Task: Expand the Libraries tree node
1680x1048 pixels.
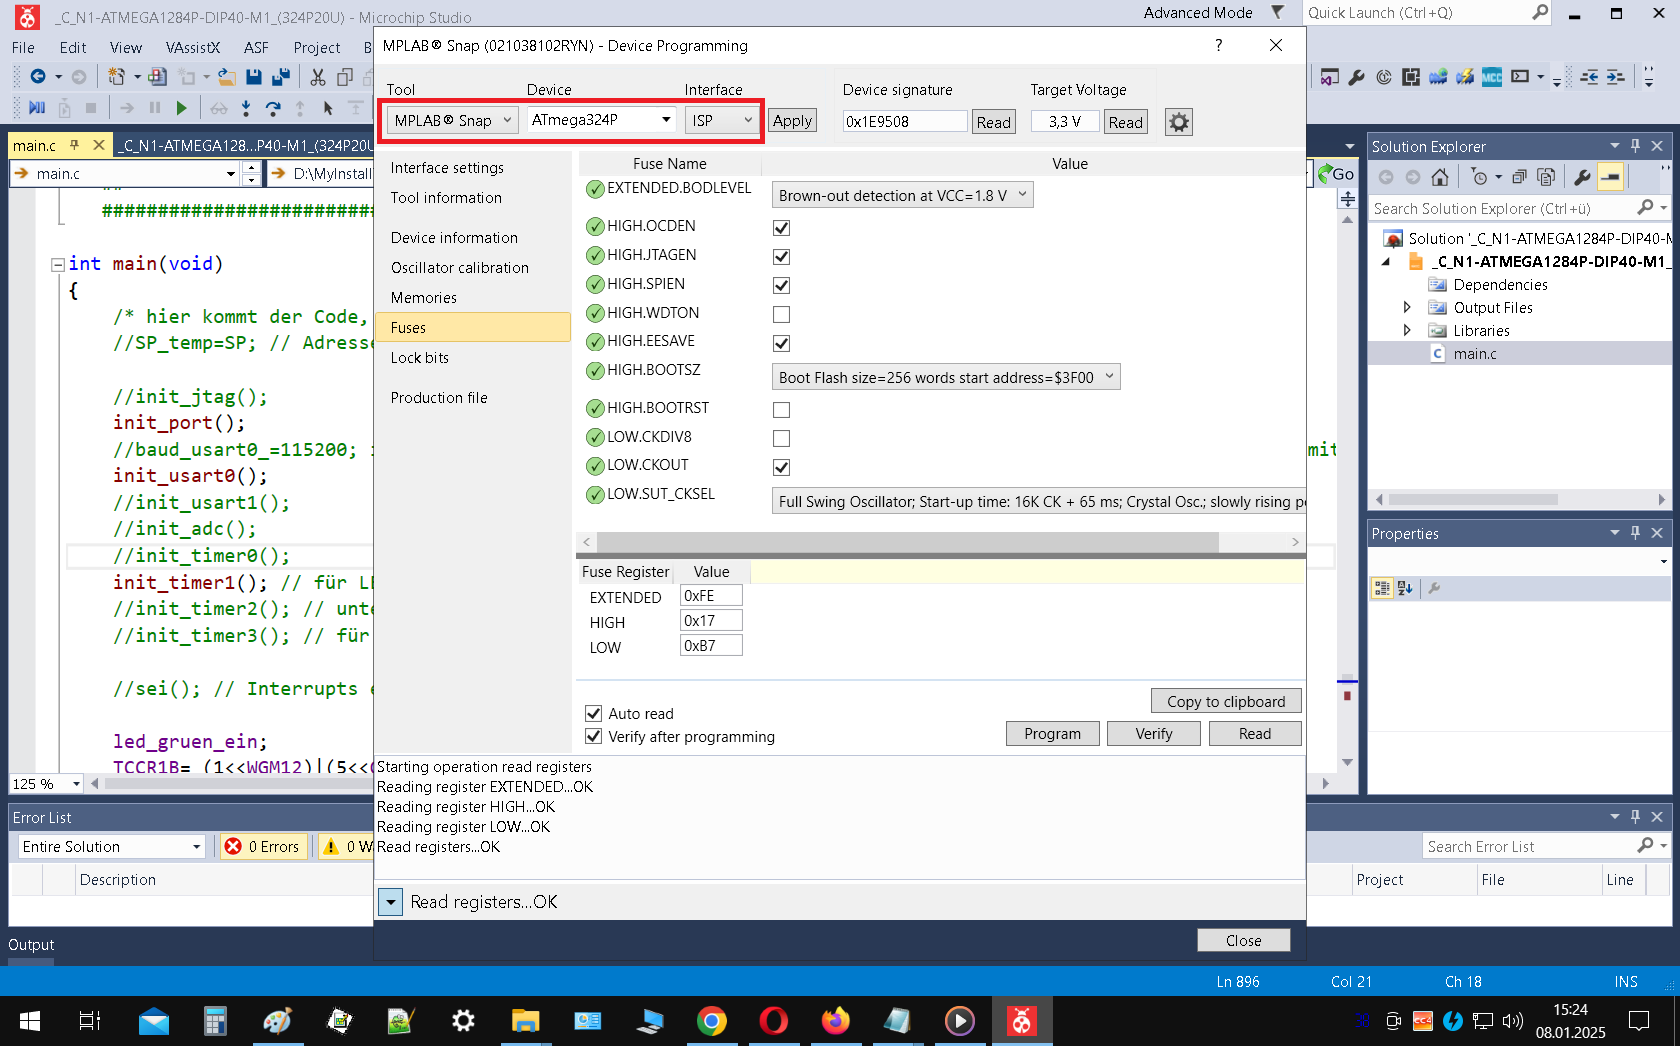Action: (1407, 331)
